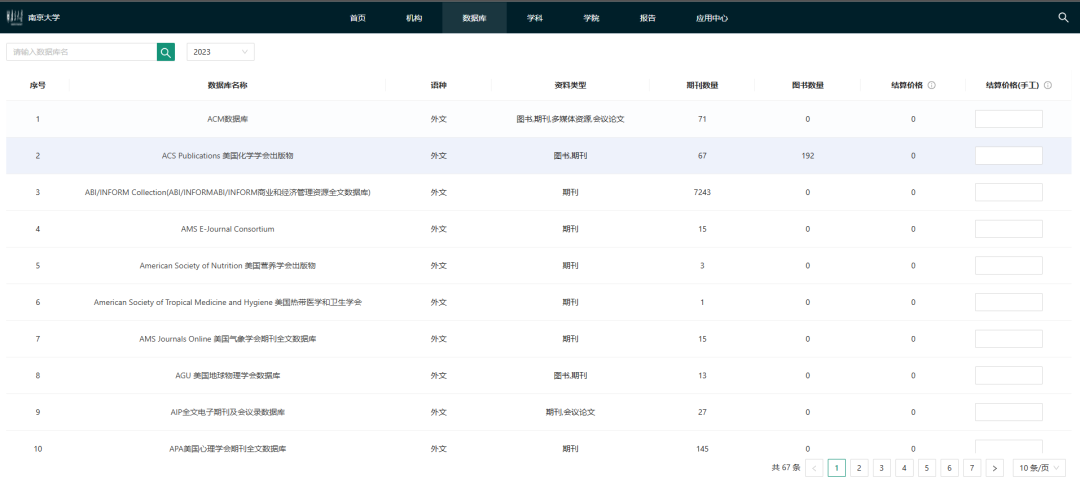Image resolution: width=1080 pixels, height=491 pixels.
Task: Open the 报告 menu item
Action: [647, 18]
